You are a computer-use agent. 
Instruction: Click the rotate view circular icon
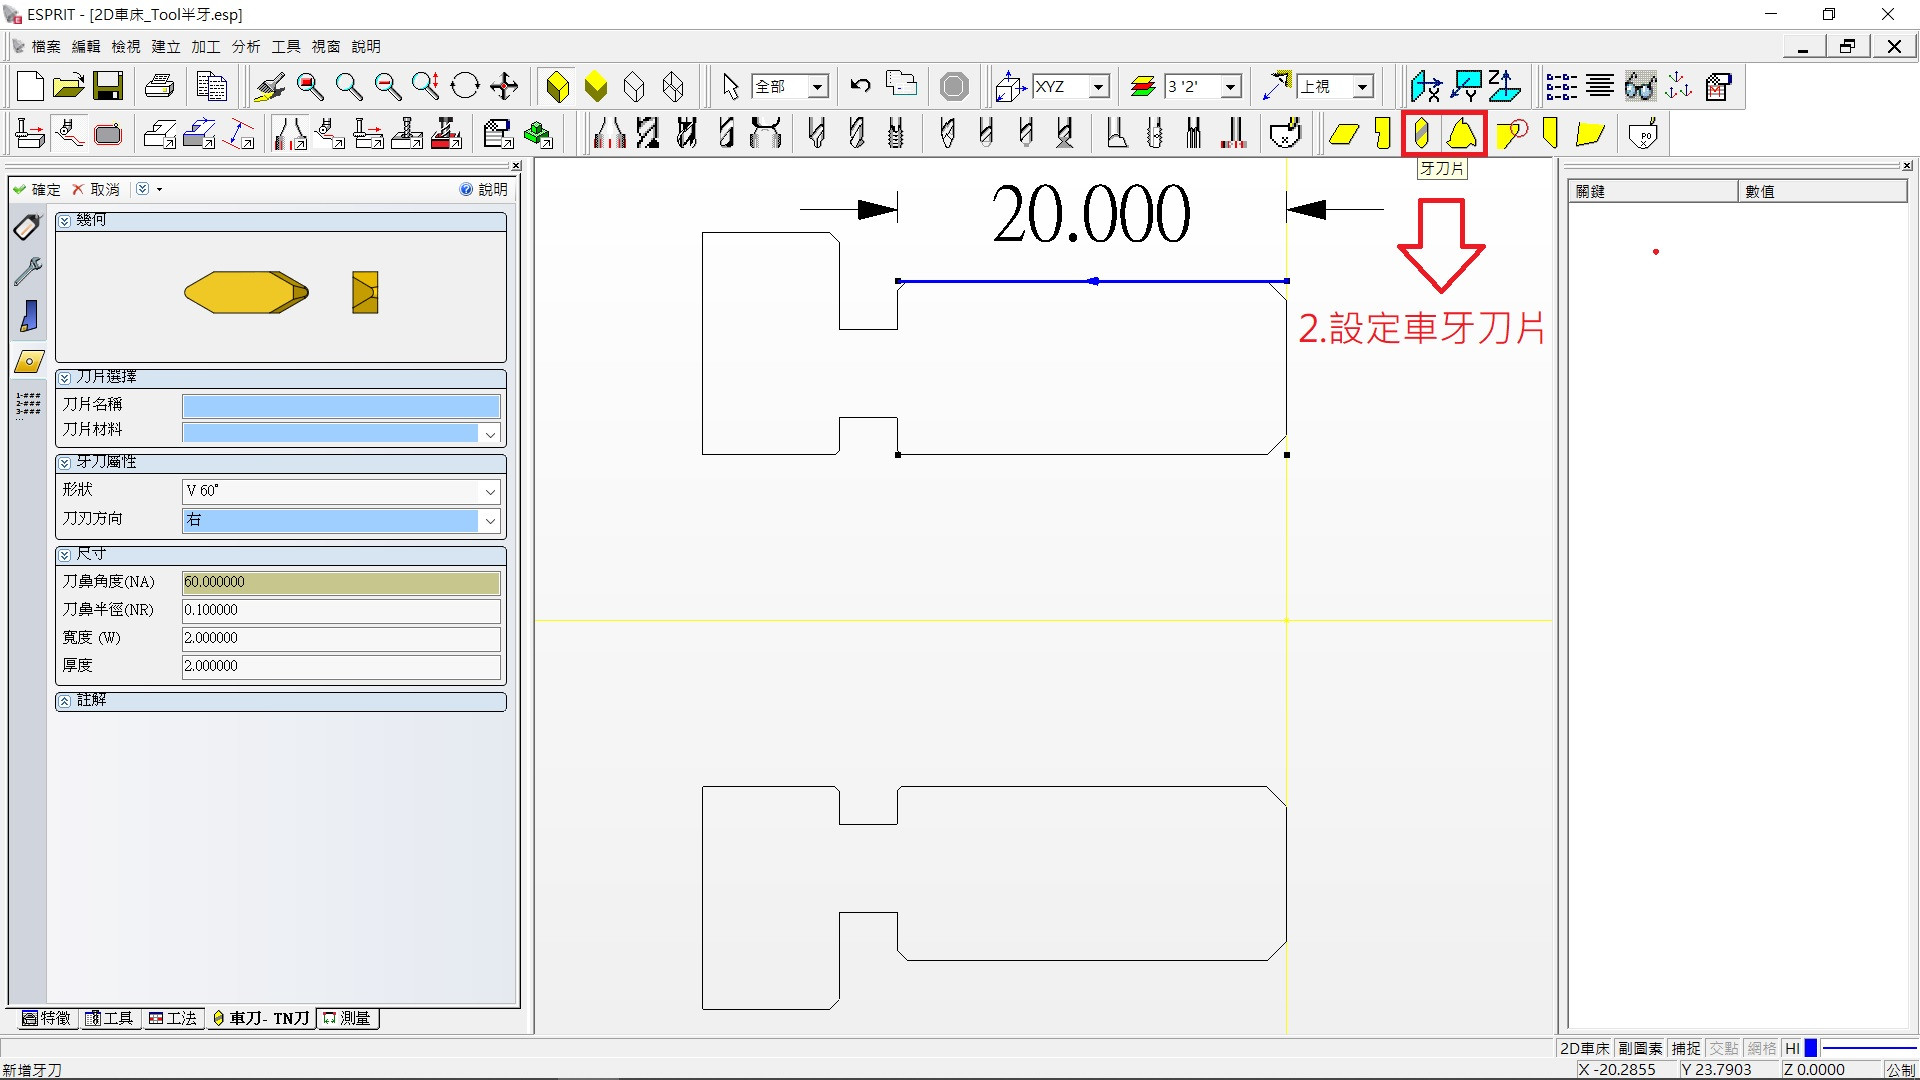(465, 87)
